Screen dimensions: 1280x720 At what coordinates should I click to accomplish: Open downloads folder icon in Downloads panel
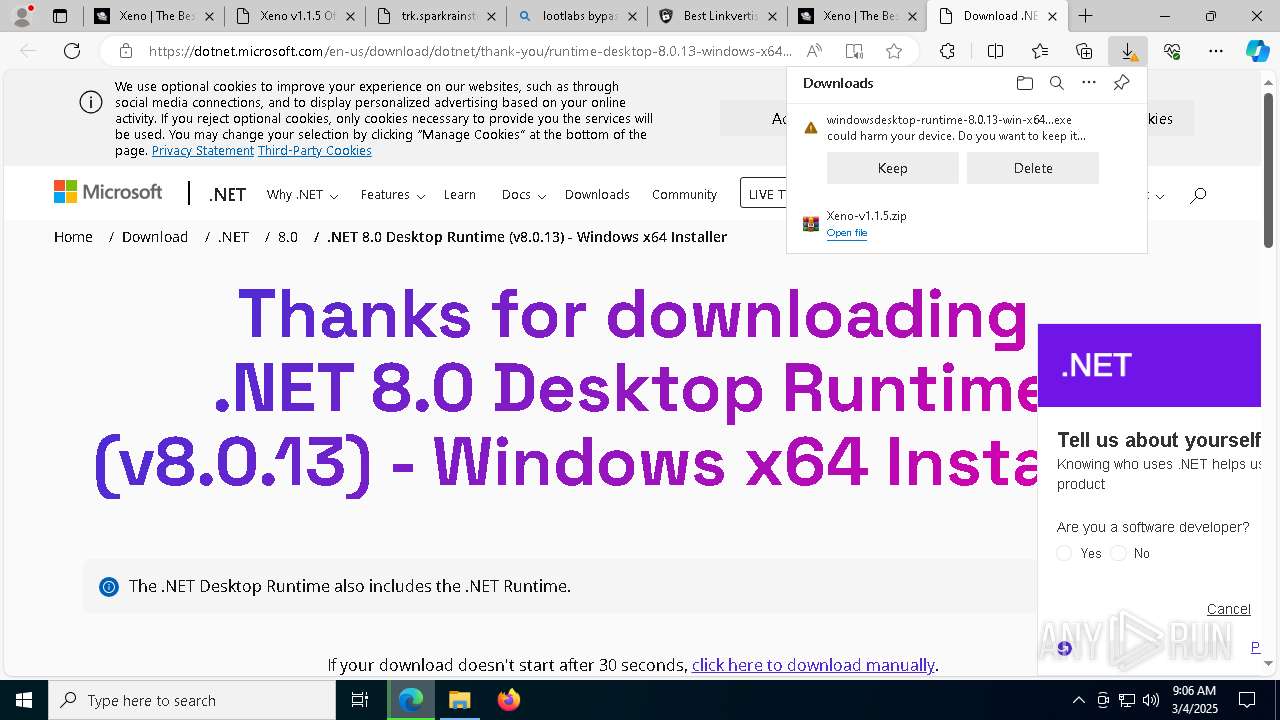[x=1024, y=83]
